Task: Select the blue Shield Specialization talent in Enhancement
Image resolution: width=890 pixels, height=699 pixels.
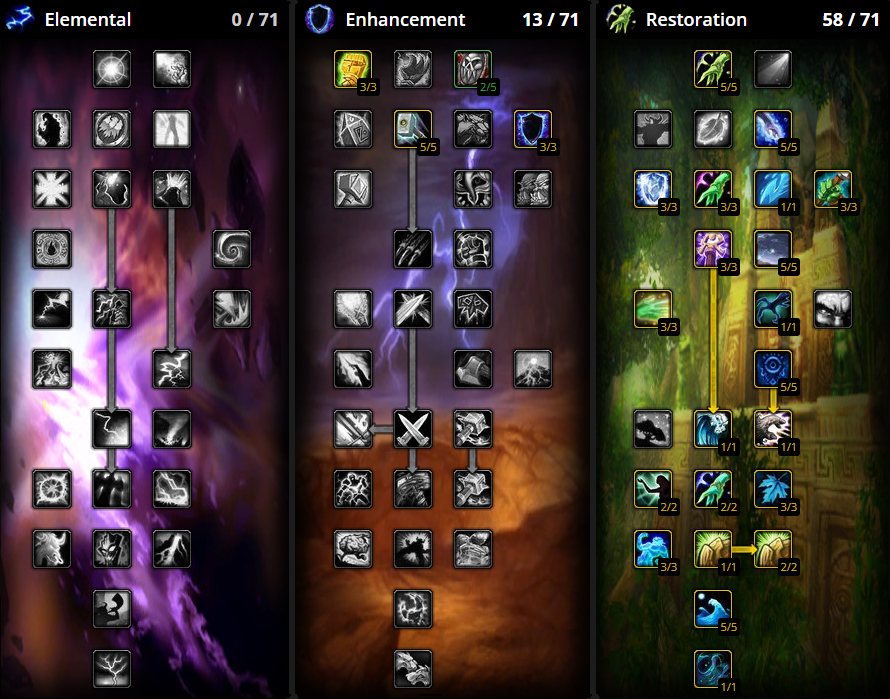Action: tap(533, 129)
